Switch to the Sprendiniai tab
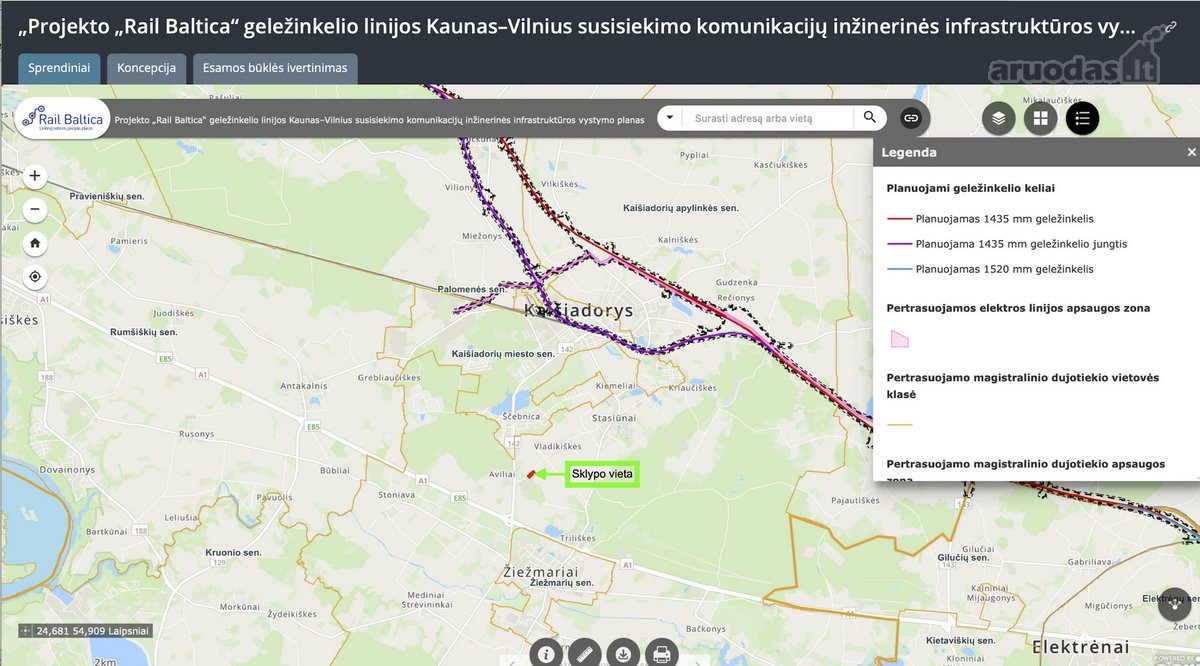The width and height of the screenshot is (1200, 666). [59, 68]
